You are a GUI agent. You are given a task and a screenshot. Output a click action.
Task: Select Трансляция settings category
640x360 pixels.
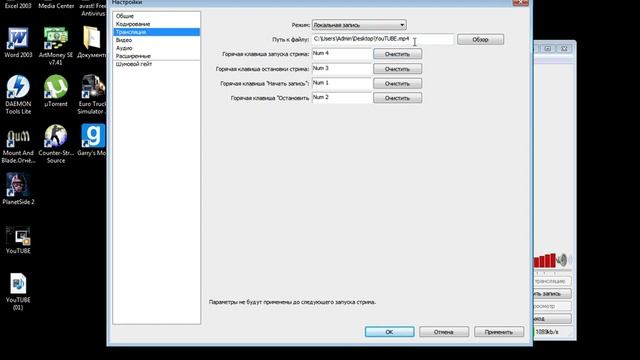point(157,32)
